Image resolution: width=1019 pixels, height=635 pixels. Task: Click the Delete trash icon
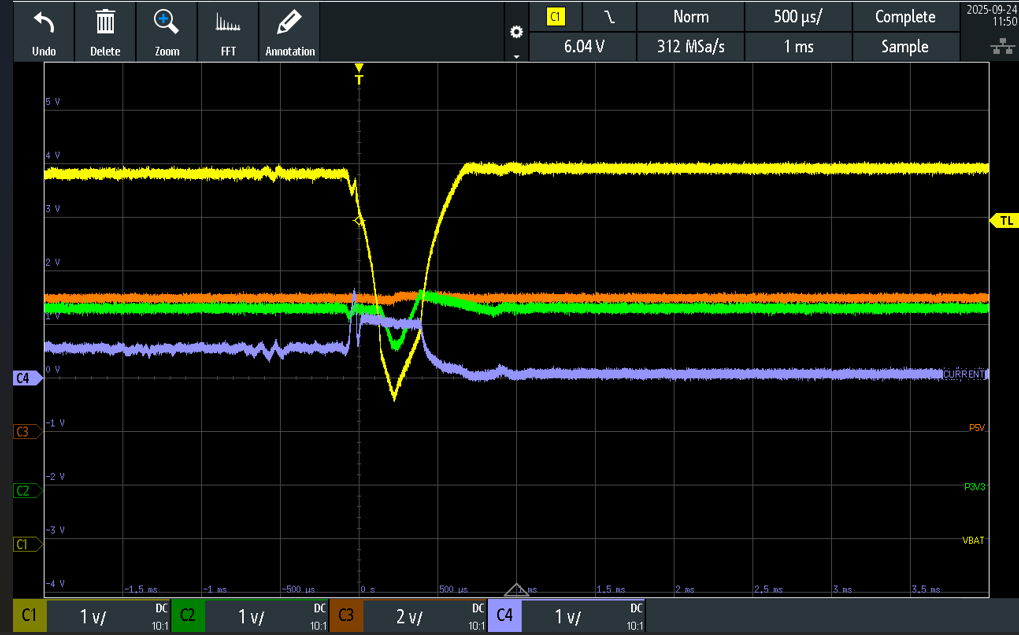click(105, 32)
